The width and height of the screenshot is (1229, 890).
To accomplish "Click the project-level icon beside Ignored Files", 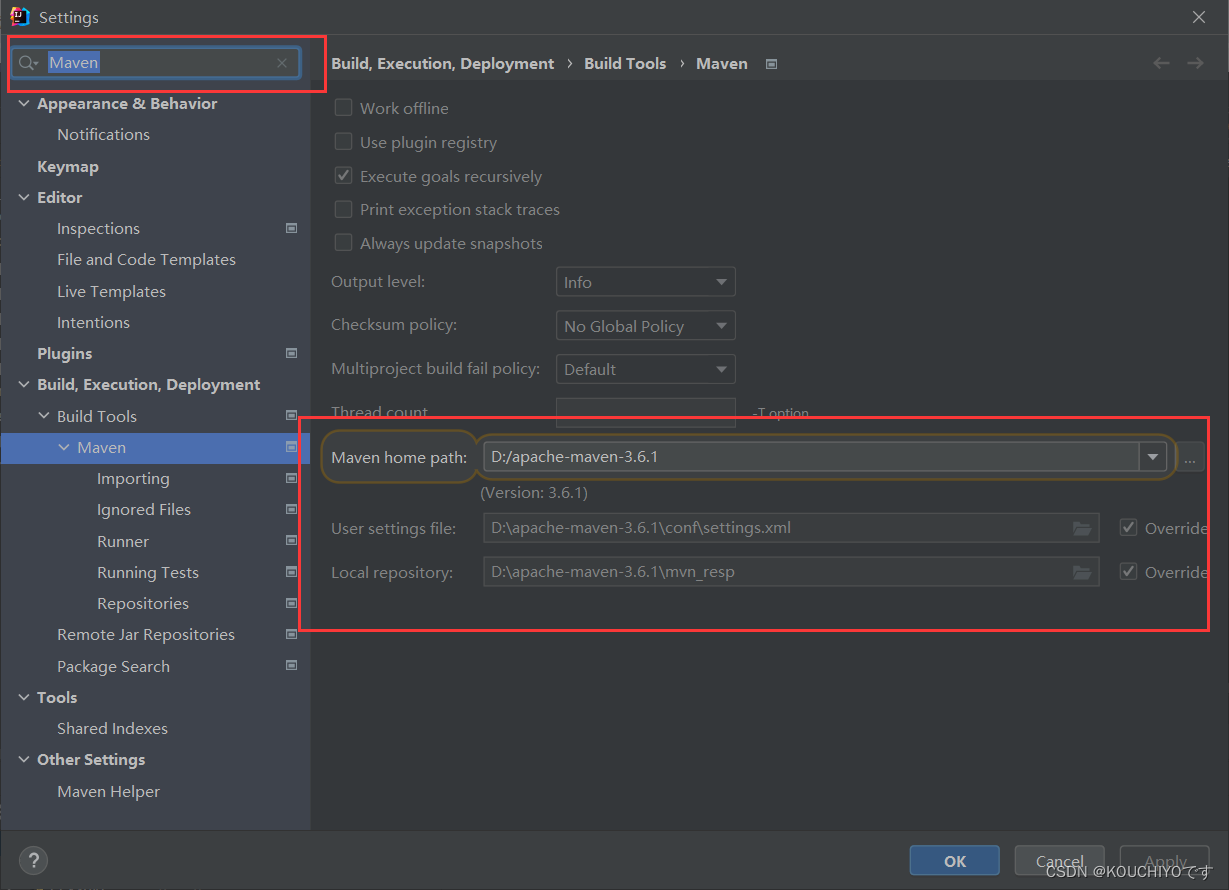I will tap(291, 509).
